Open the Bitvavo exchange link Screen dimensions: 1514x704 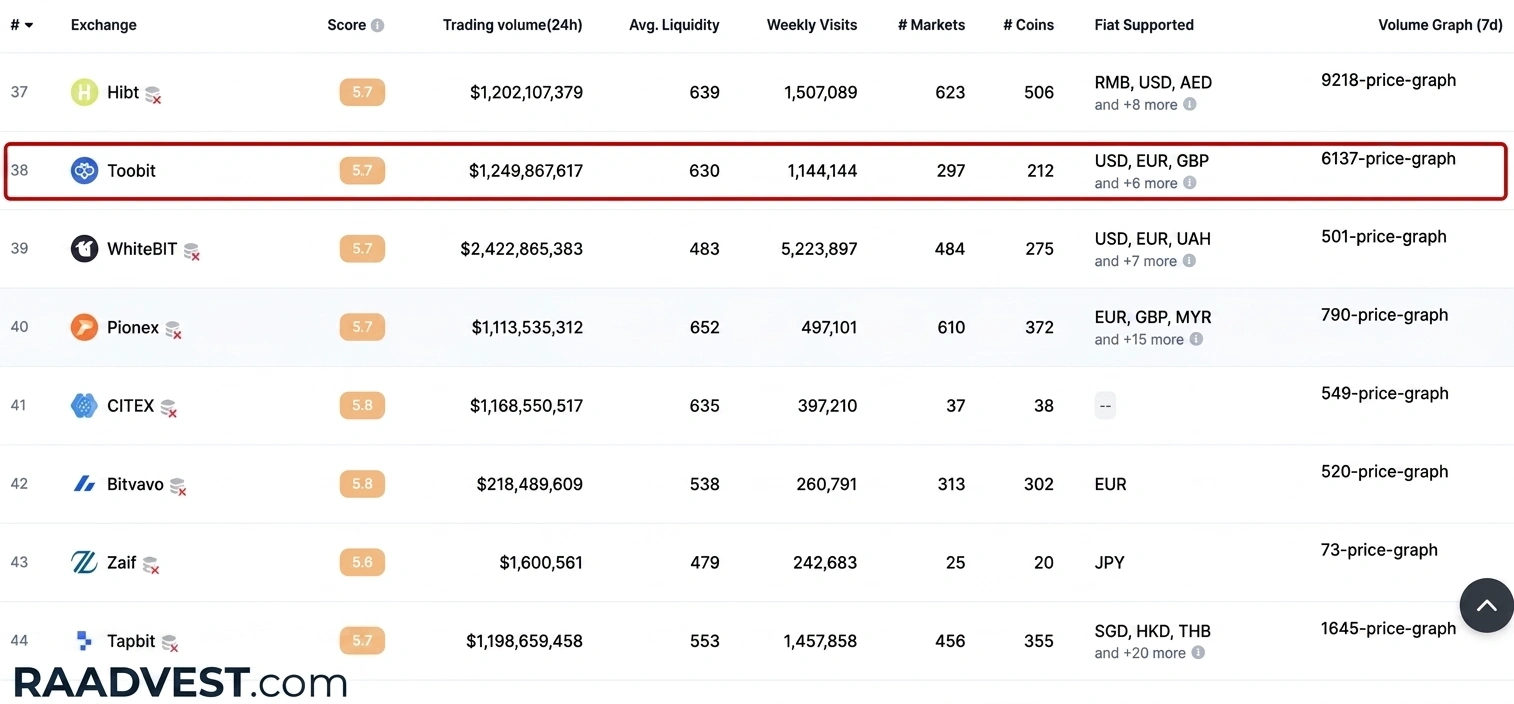(x=135, y=484)
